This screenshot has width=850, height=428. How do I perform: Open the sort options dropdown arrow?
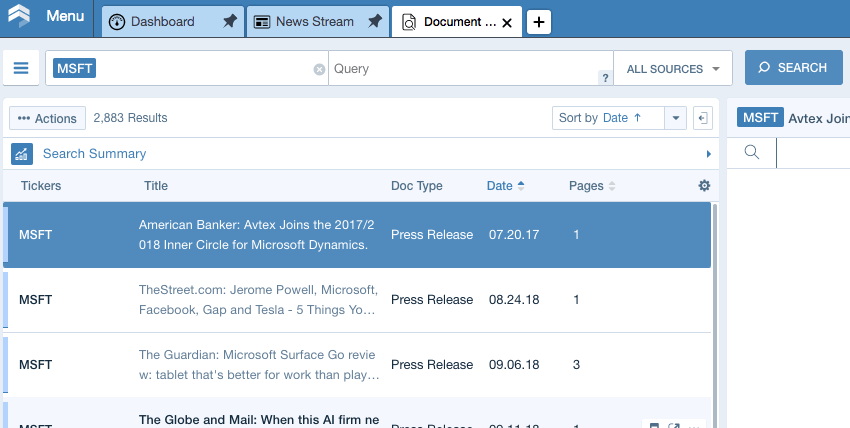[675, 118]
